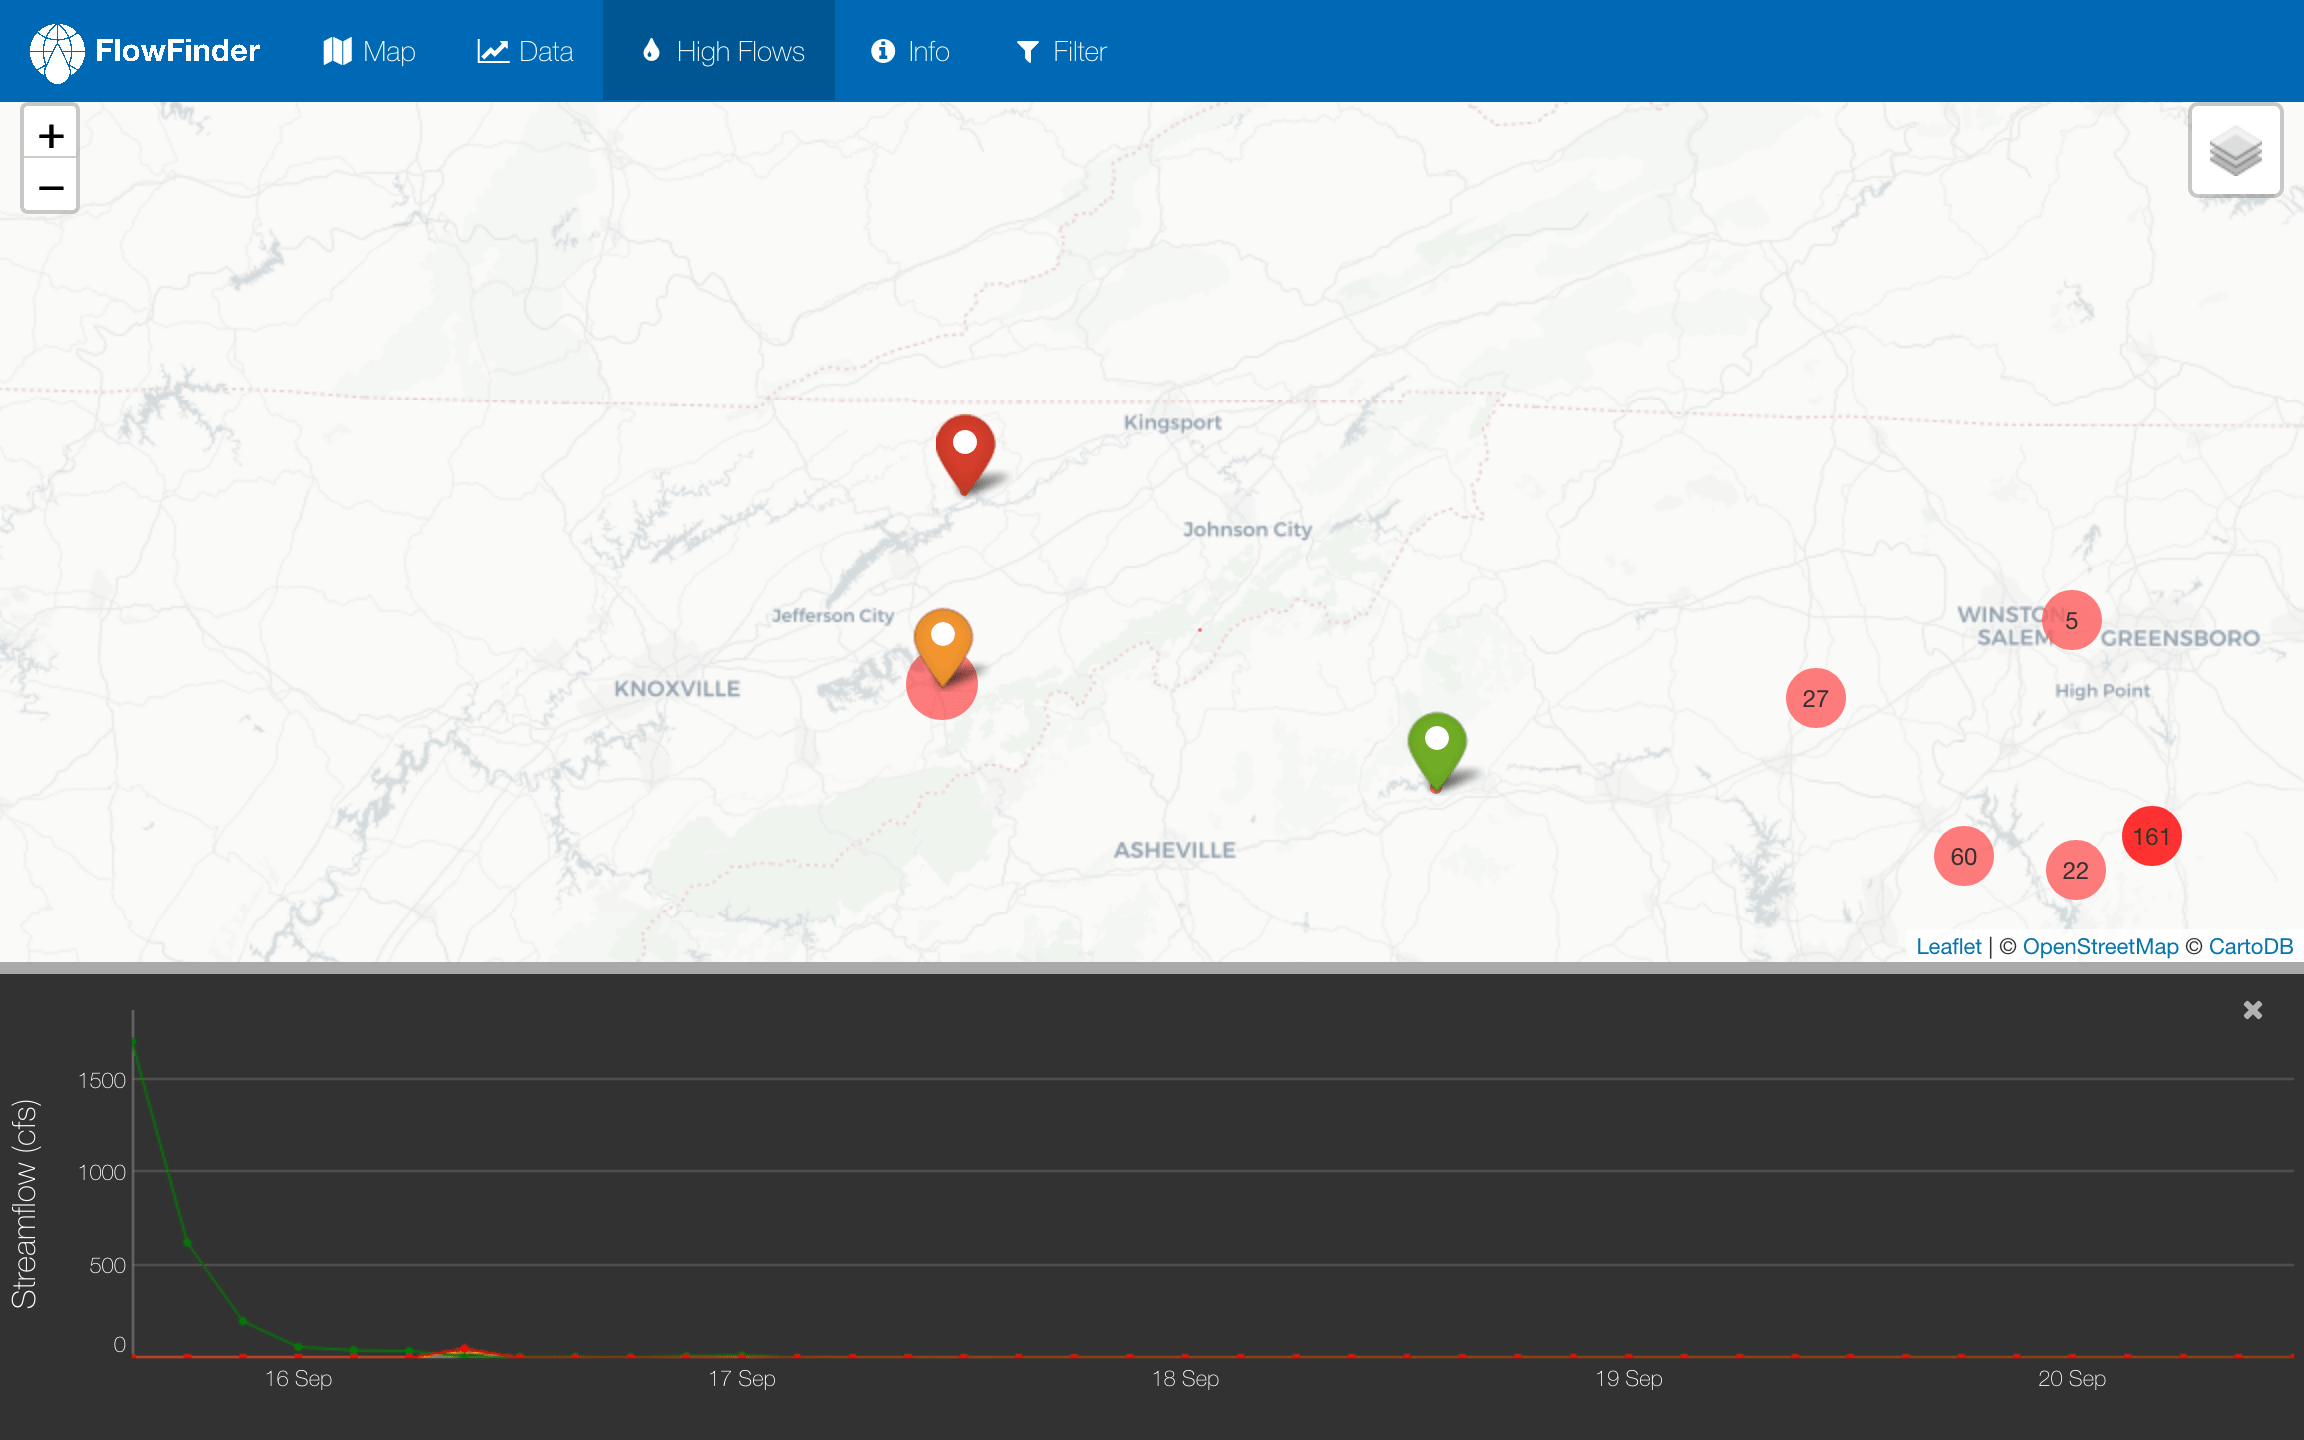Select the High Flows tab
This screenshot has height=1440, width=2304.
pyautogui.click(x=719, y=51)
